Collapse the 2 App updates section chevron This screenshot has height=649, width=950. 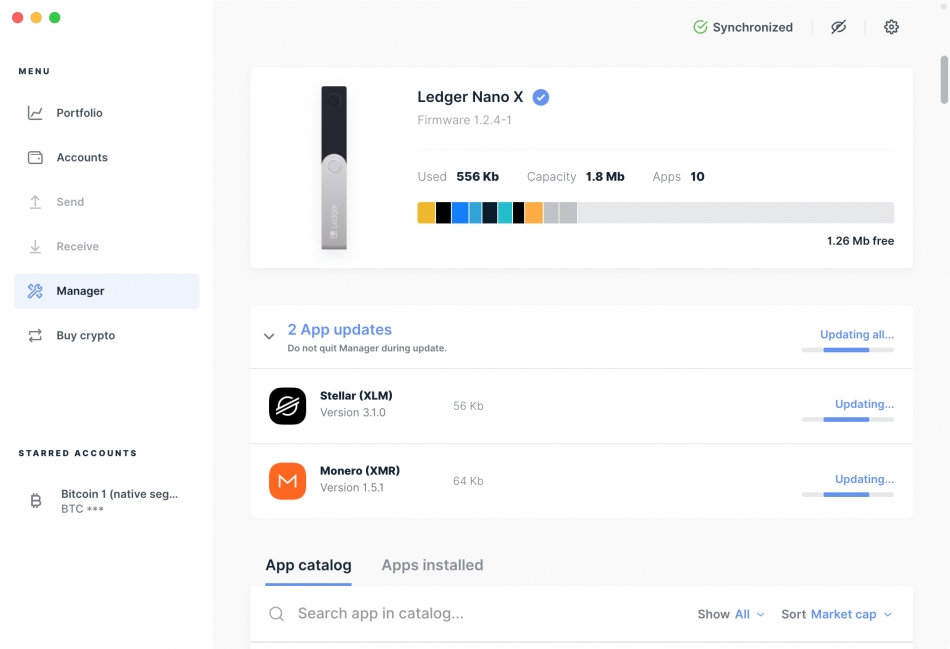click(269, 336)
